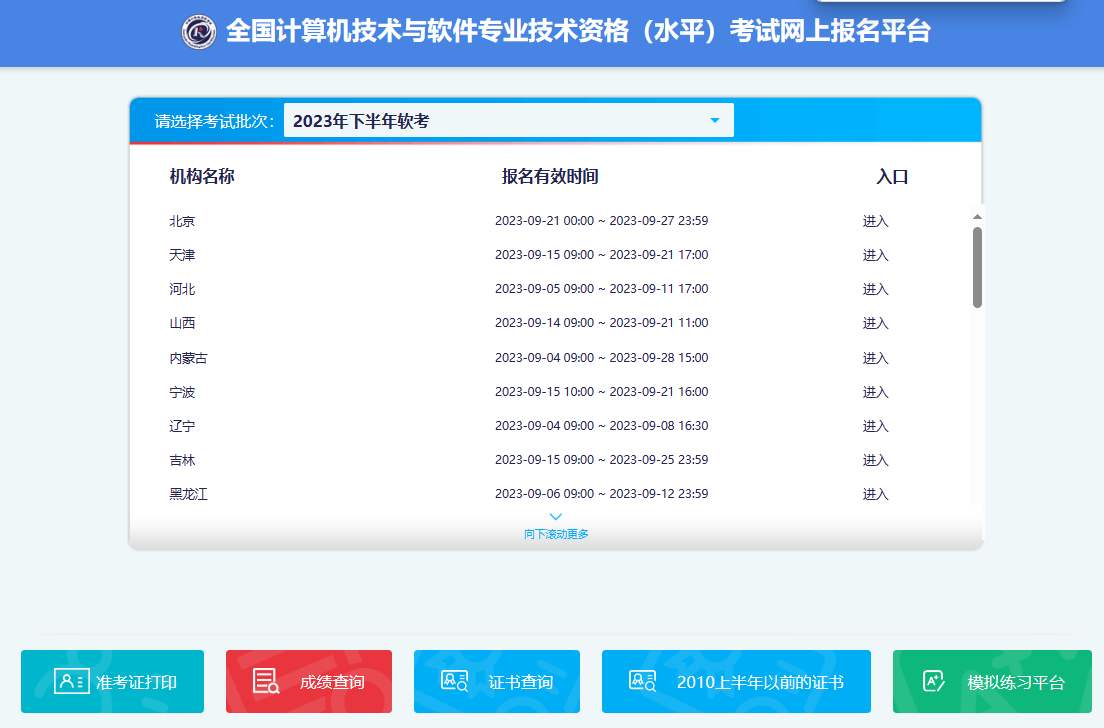Click the arrow on 2023年下半年软考 selector
This screenshot has width=1104, height=728.
[x=714, y=119]
